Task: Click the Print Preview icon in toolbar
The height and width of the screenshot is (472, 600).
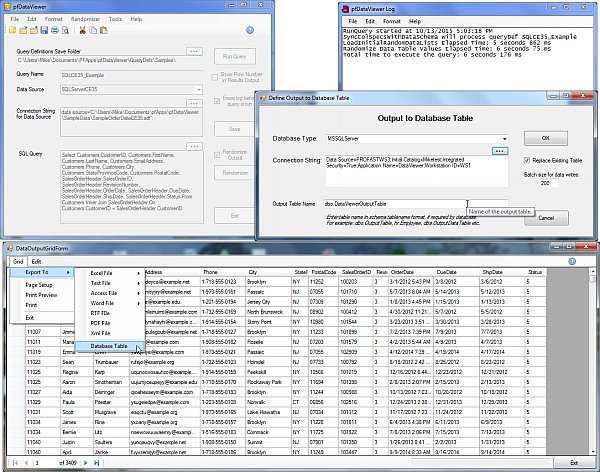Action: (65, 30)
